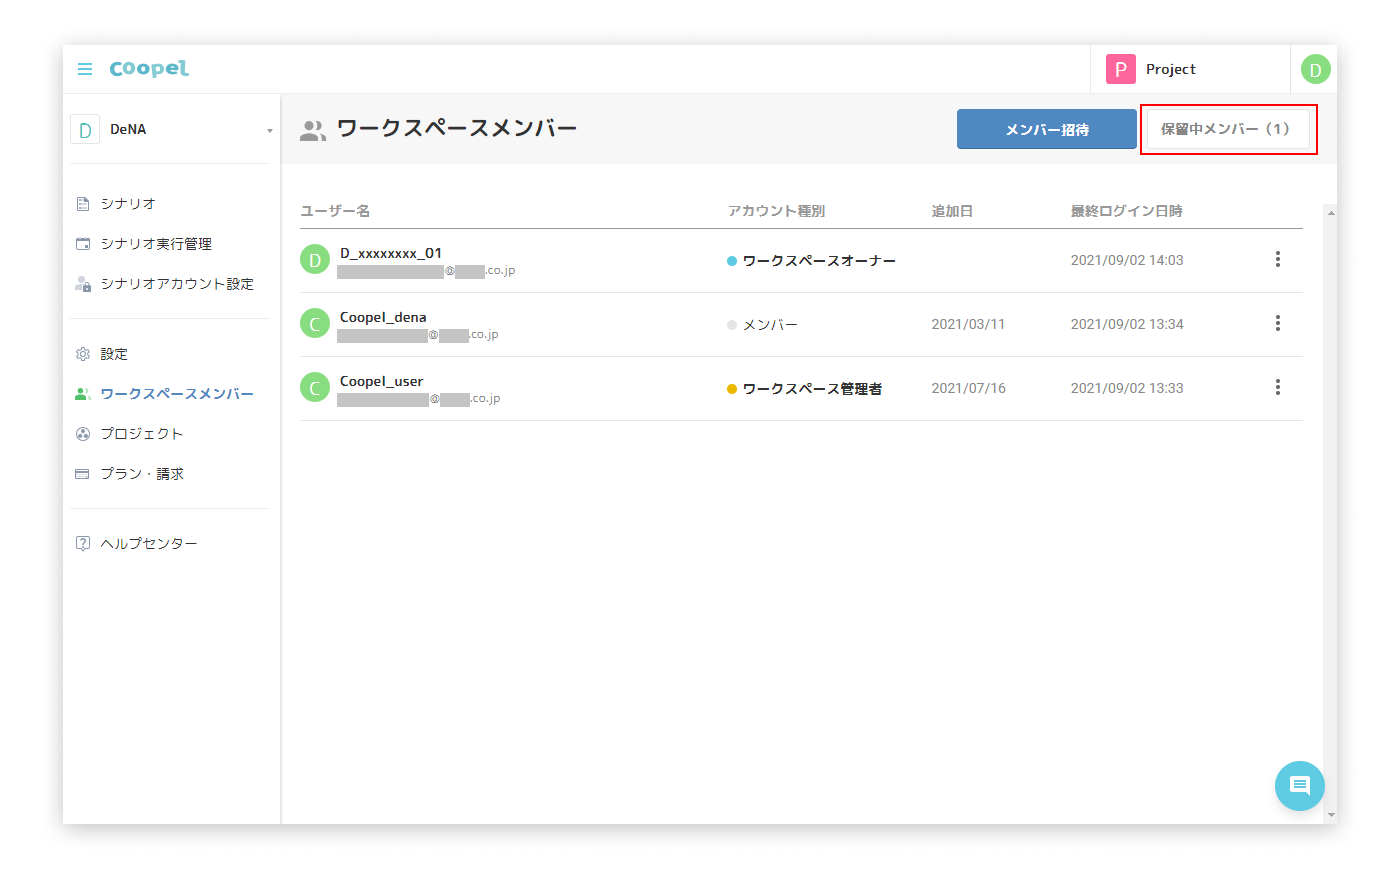Click the プロジェクト icon in sidebar
1400x892 pixels.
point(83,434)
